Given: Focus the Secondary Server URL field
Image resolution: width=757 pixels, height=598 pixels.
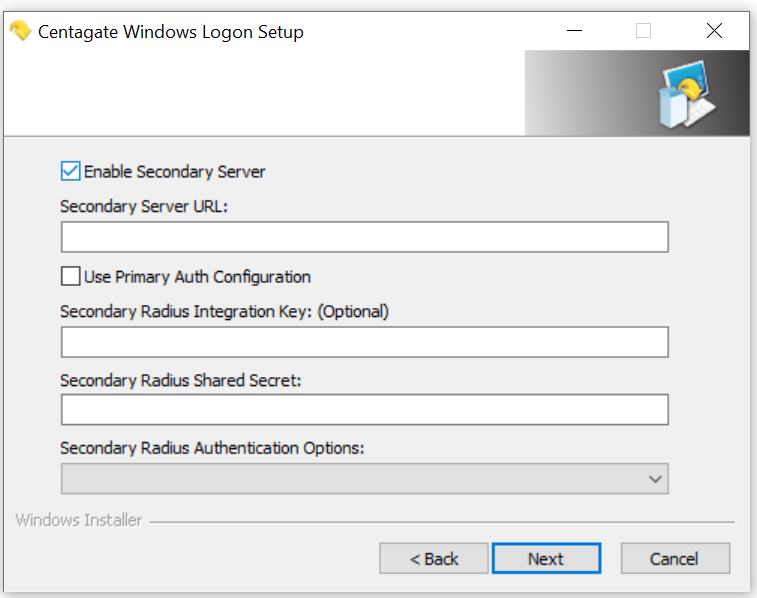Looking at the screenshot, I should pyautogui.click(x=364, y=237).
